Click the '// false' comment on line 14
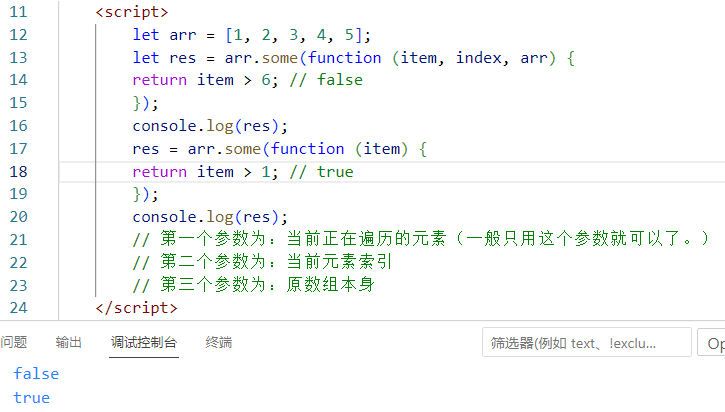Screen dimensions: 725x412 point(326,80)
